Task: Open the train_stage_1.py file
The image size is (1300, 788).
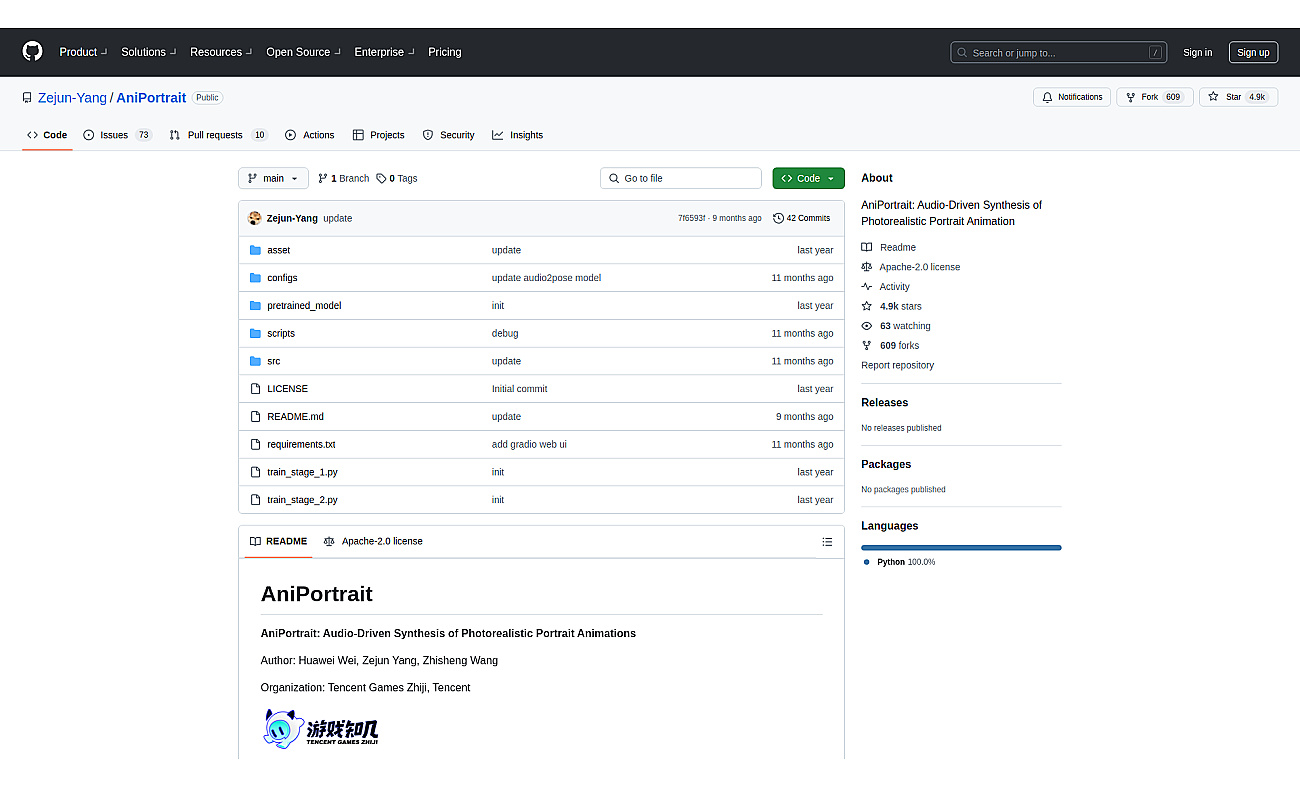Action: pos(302,472)
